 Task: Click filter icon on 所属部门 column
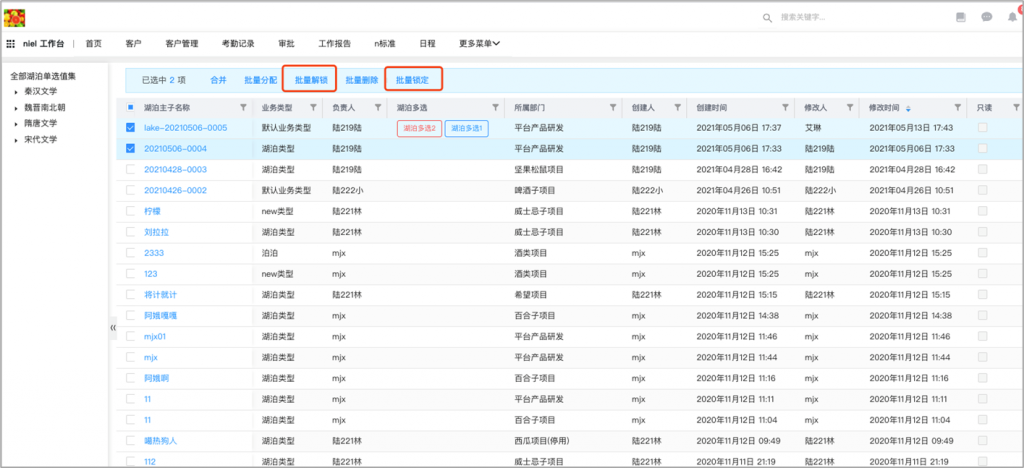click(x=606, y=107)
